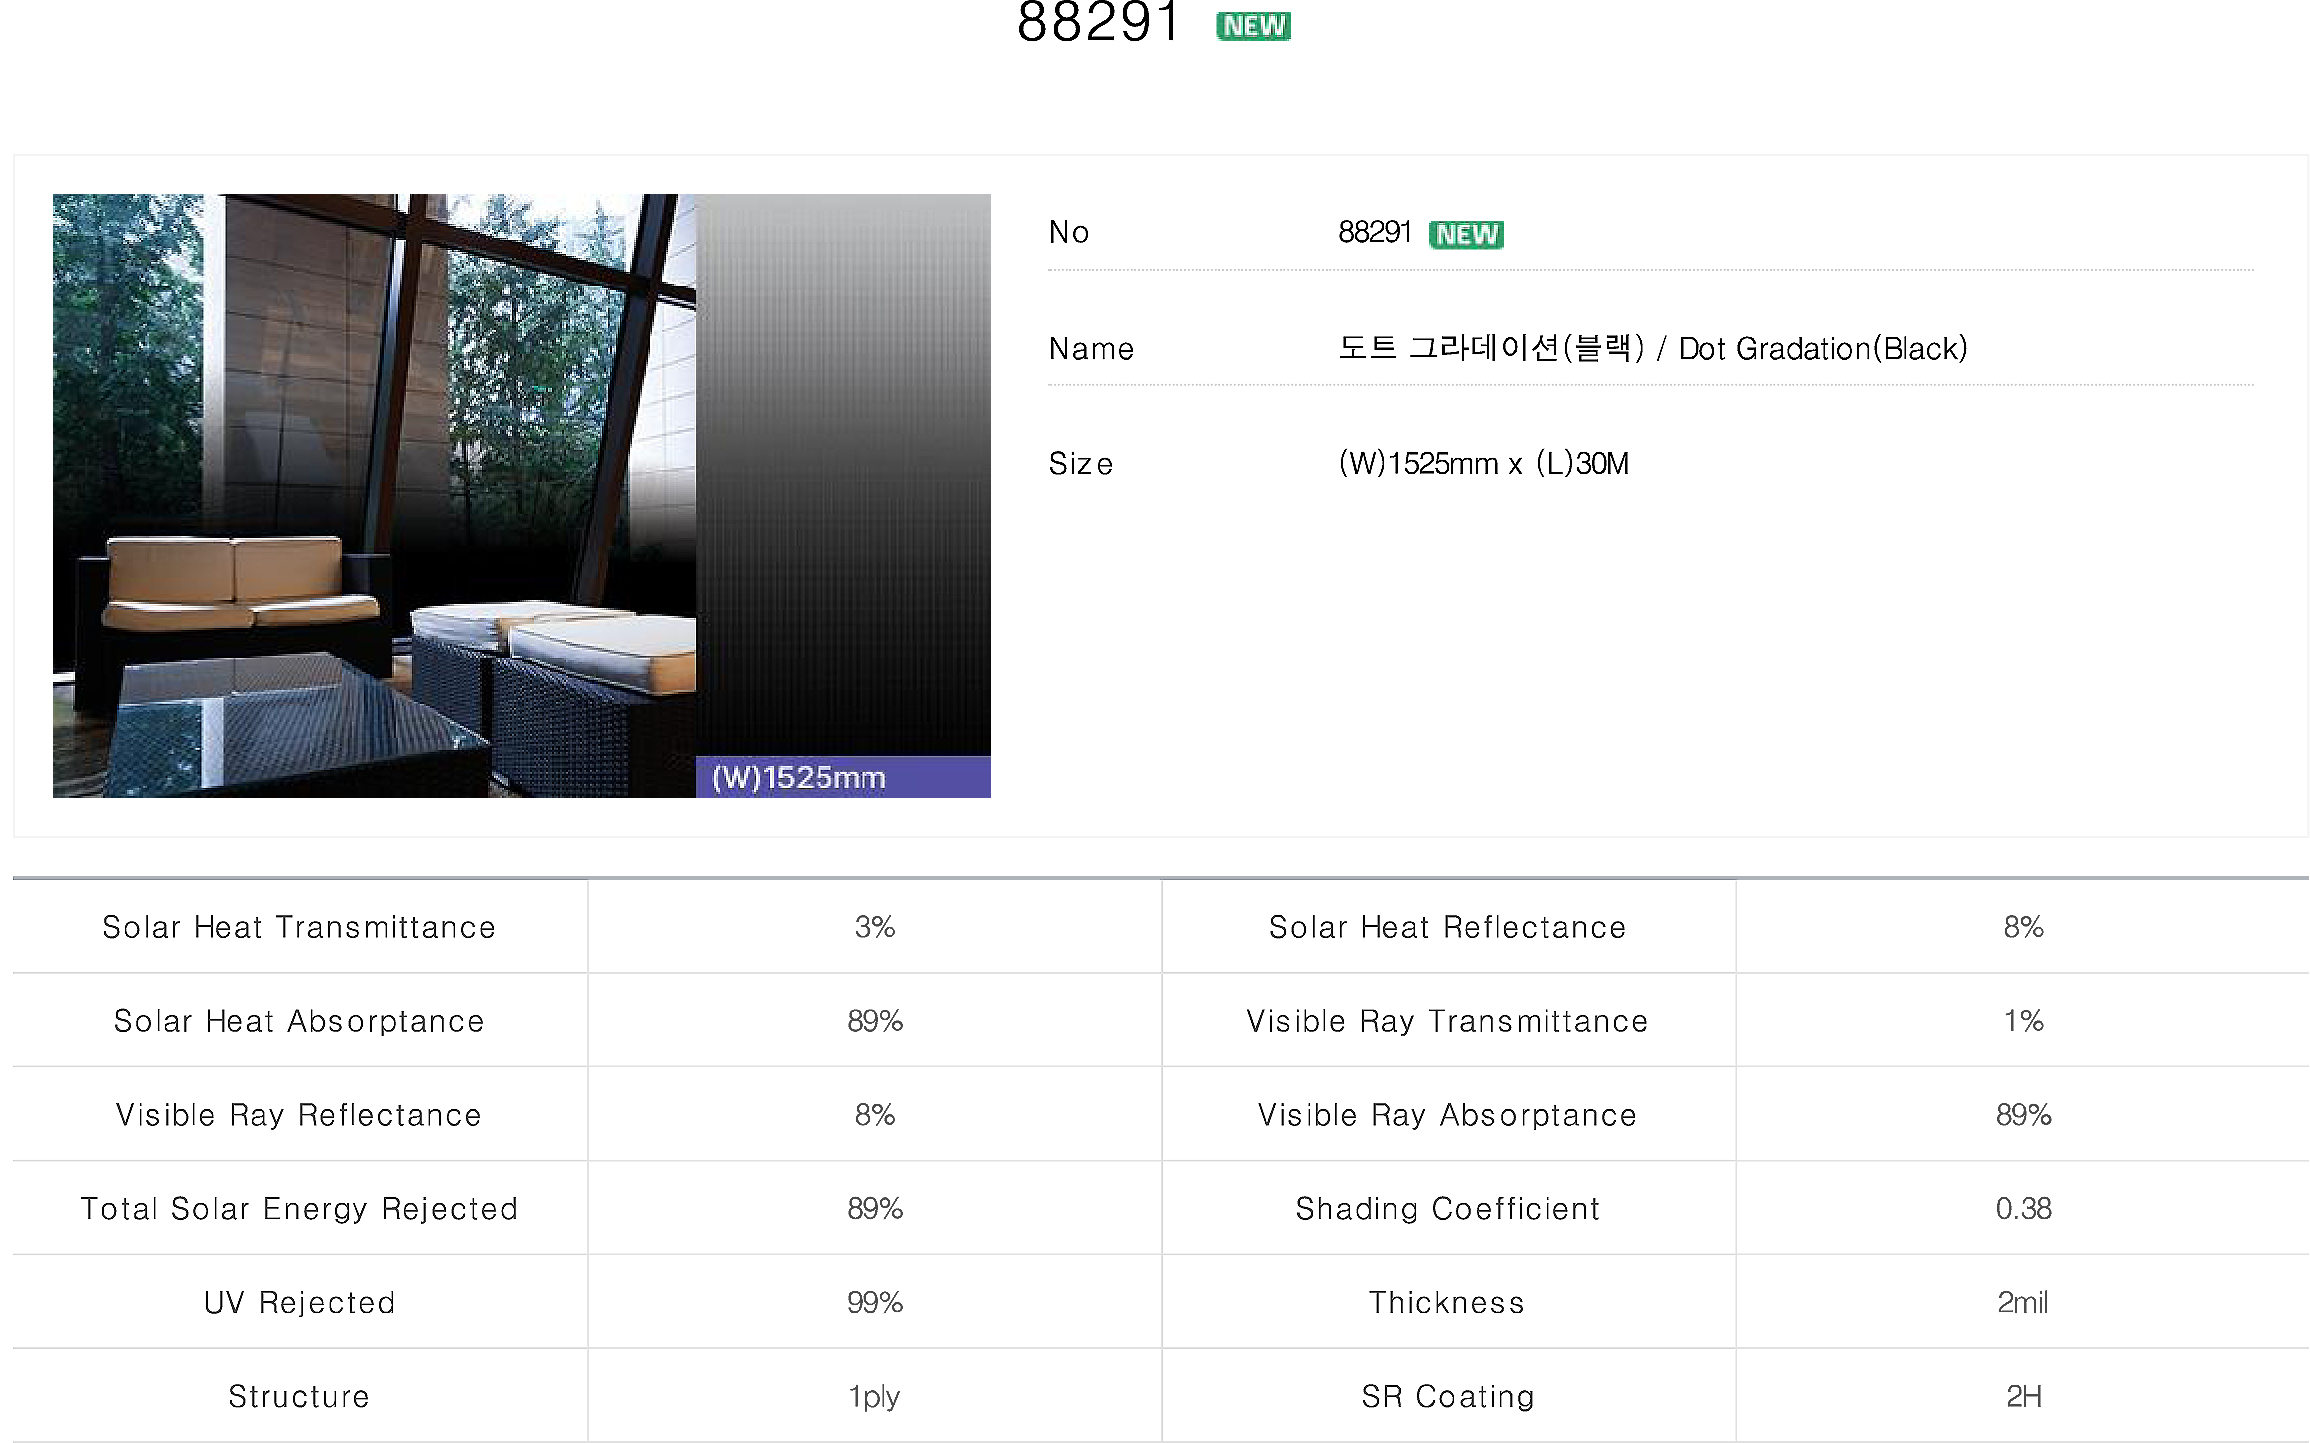The image size is (2310, 1443).
Task: Click the Size field label
Action: (x=1081, y=464)
